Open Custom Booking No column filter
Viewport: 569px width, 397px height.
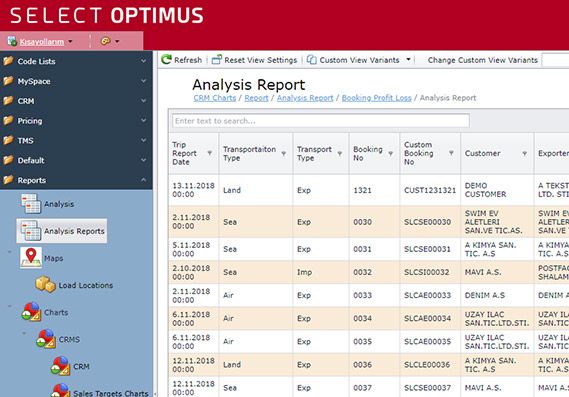(451, 153)
